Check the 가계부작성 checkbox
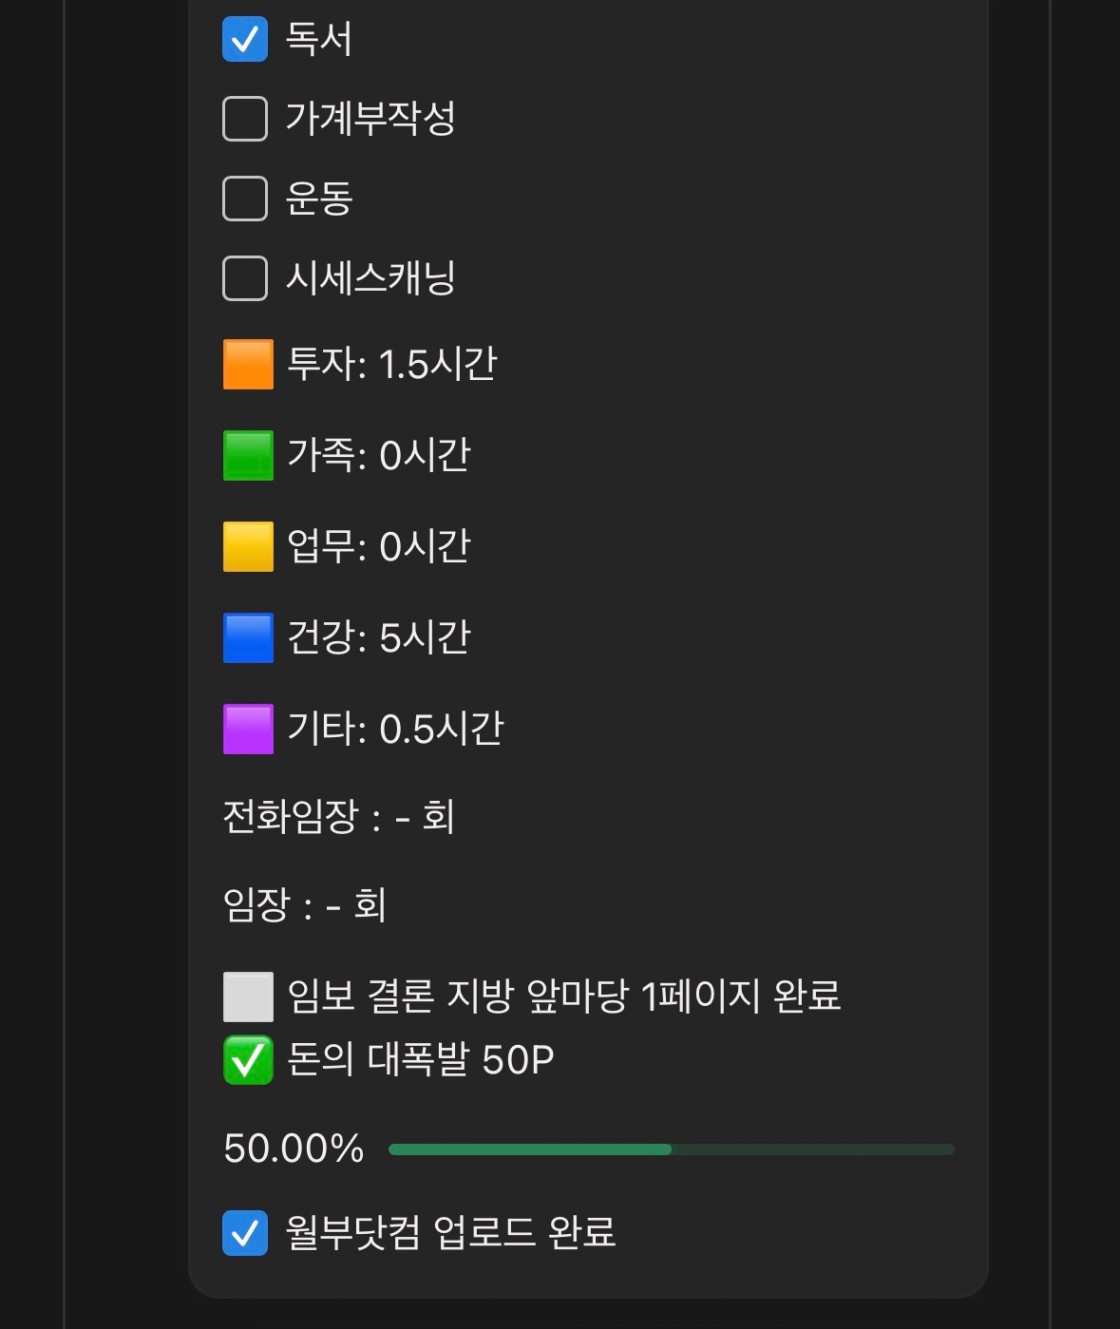Screen dimensions: 1120x1329 (245, 119)
